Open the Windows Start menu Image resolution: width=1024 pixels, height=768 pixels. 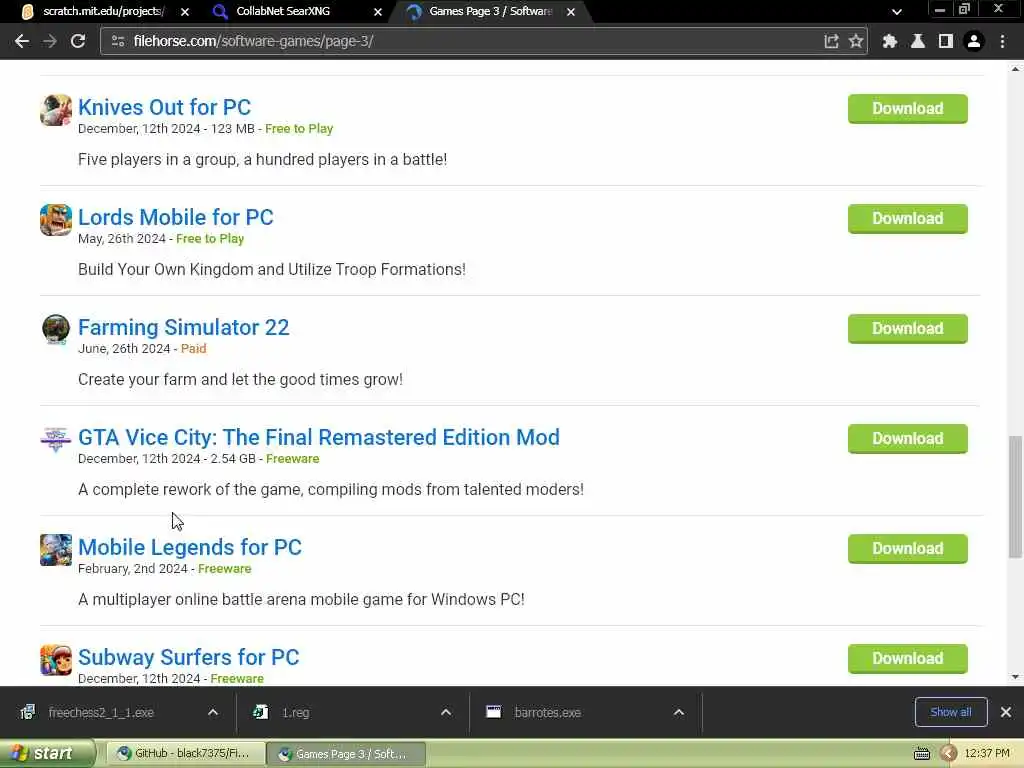pyautogui.click(x=47, y=754)
